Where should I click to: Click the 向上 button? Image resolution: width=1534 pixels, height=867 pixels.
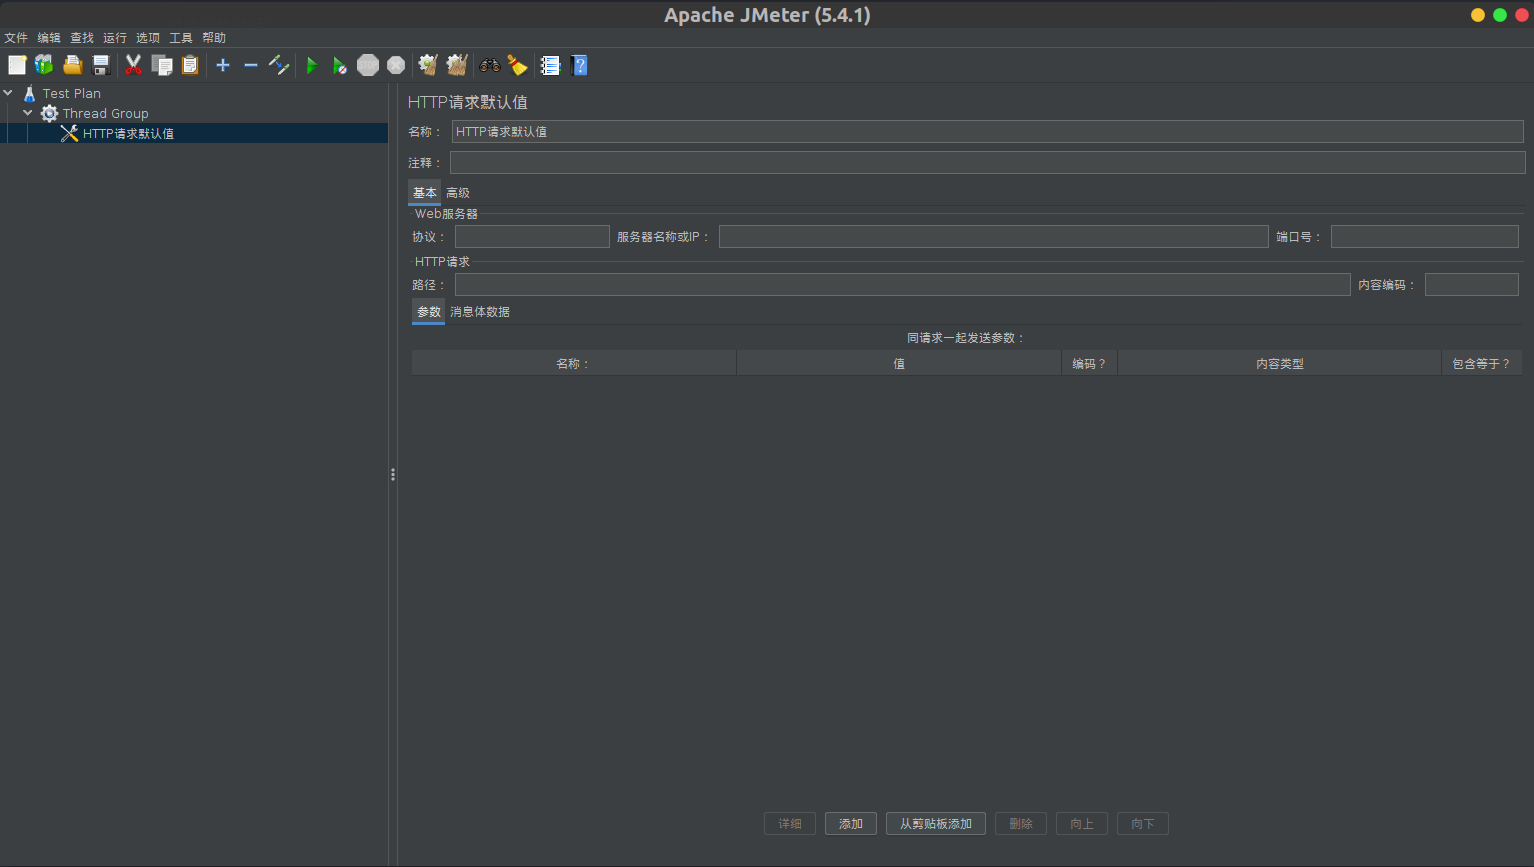click(1082, 824)
